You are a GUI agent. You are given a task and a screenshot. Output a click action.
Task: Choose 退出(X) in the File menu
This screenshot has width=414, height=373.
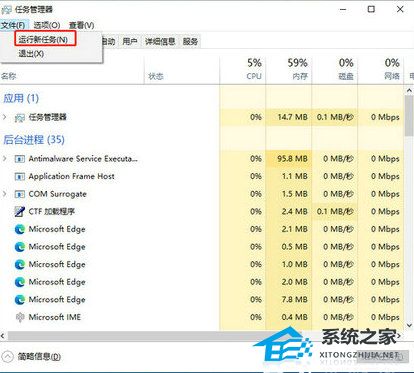tap(31, 53)
